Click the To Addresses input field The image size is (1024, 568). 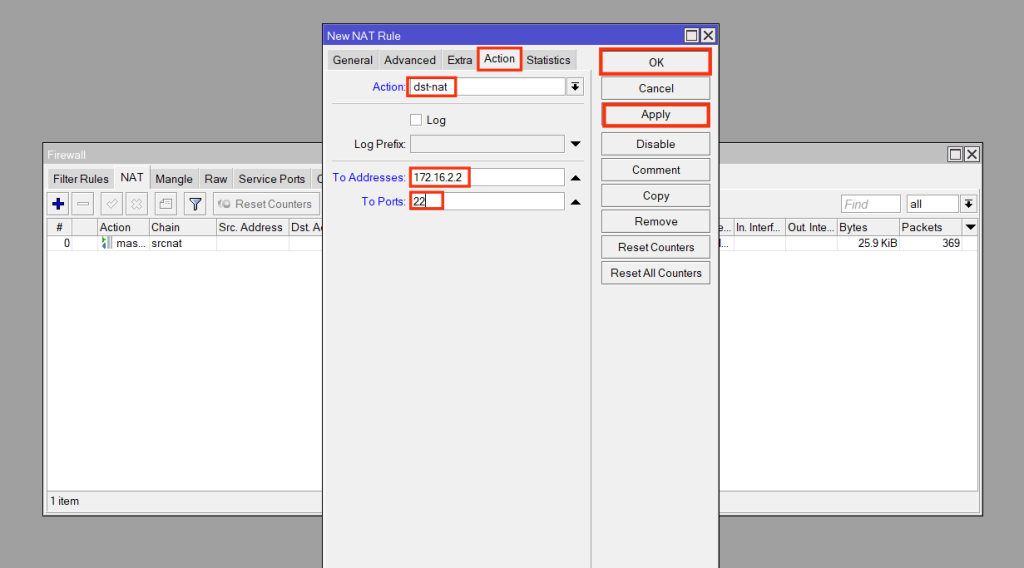(487, 177)
